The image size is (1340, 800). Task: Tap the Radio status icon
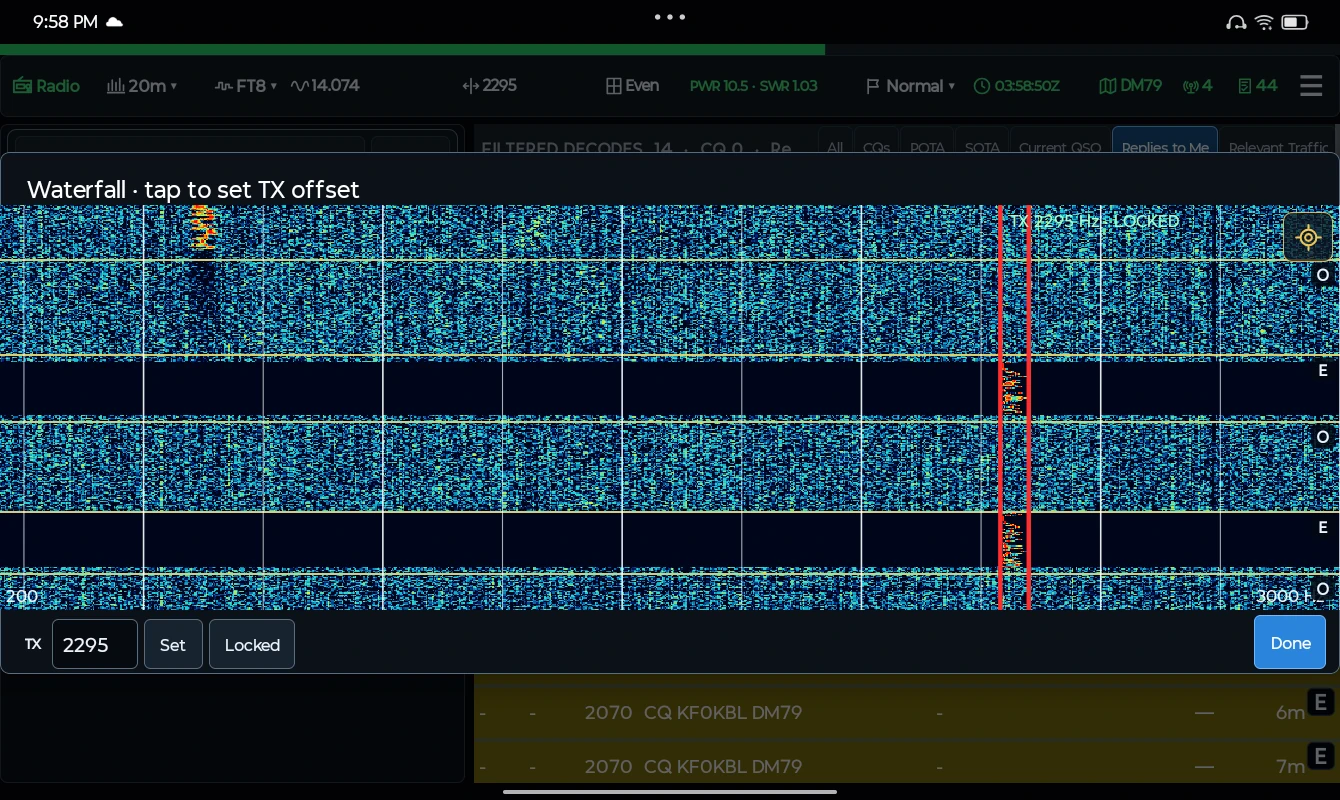[x=46, y=86]
